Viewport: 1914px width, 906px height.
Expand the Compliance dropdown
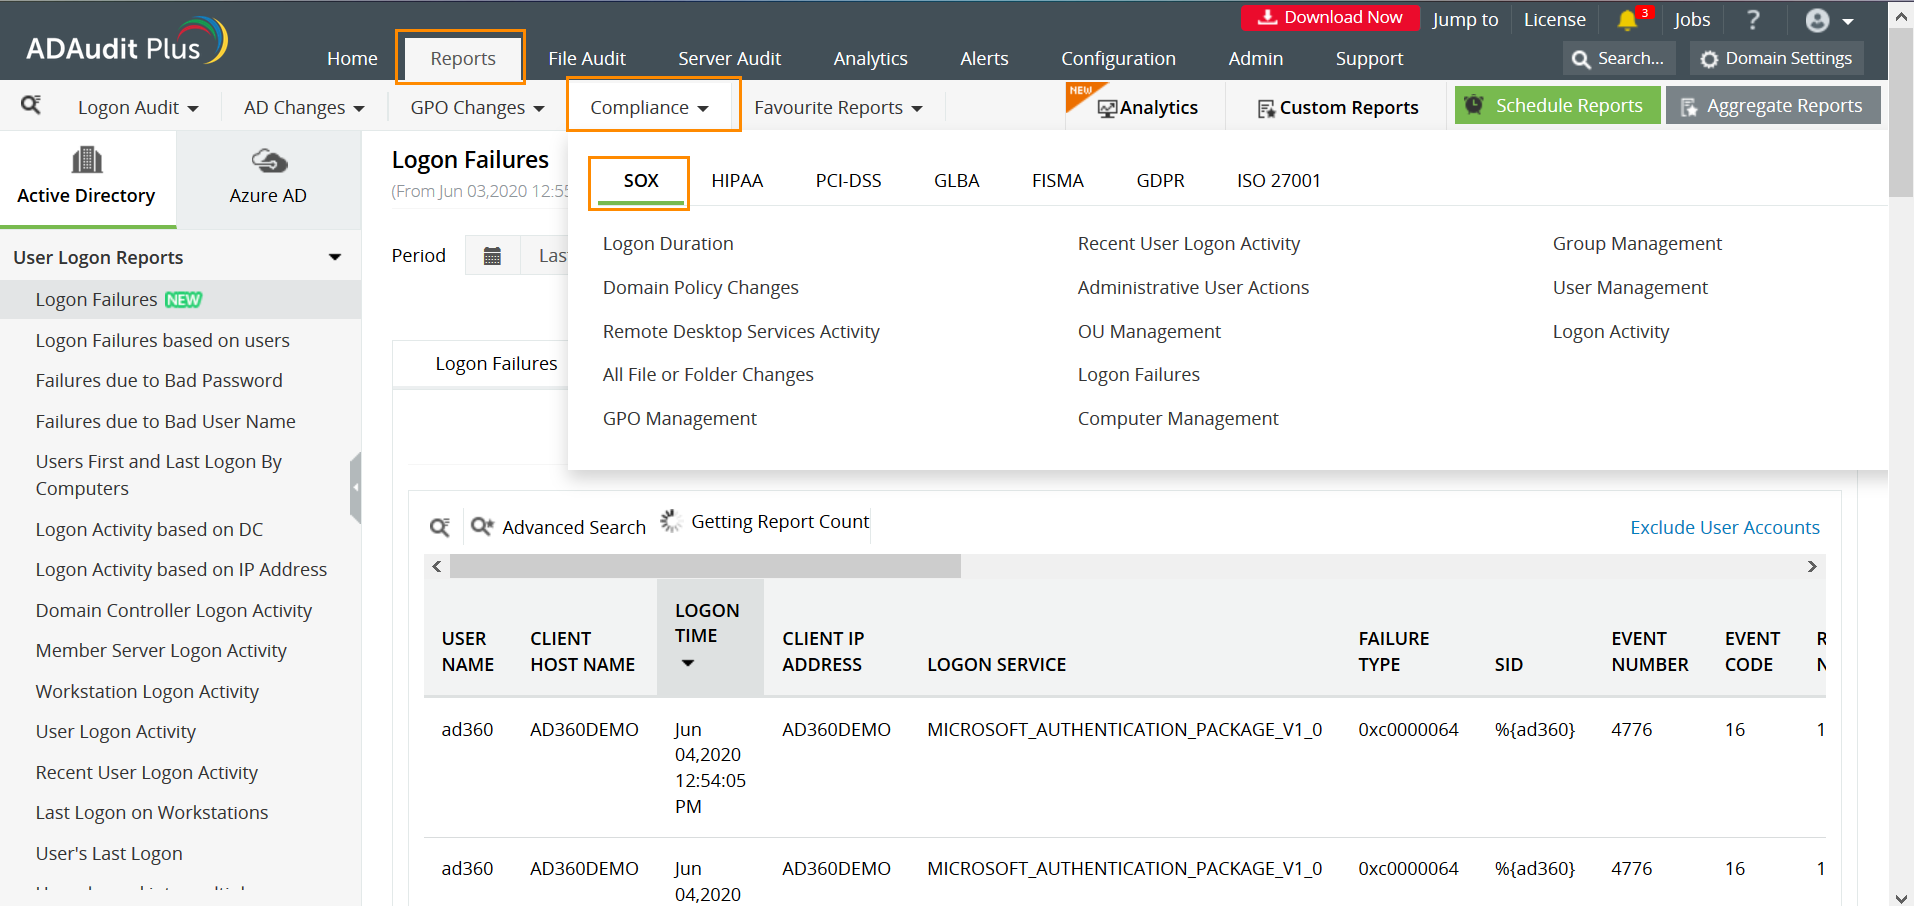(651, 106)
